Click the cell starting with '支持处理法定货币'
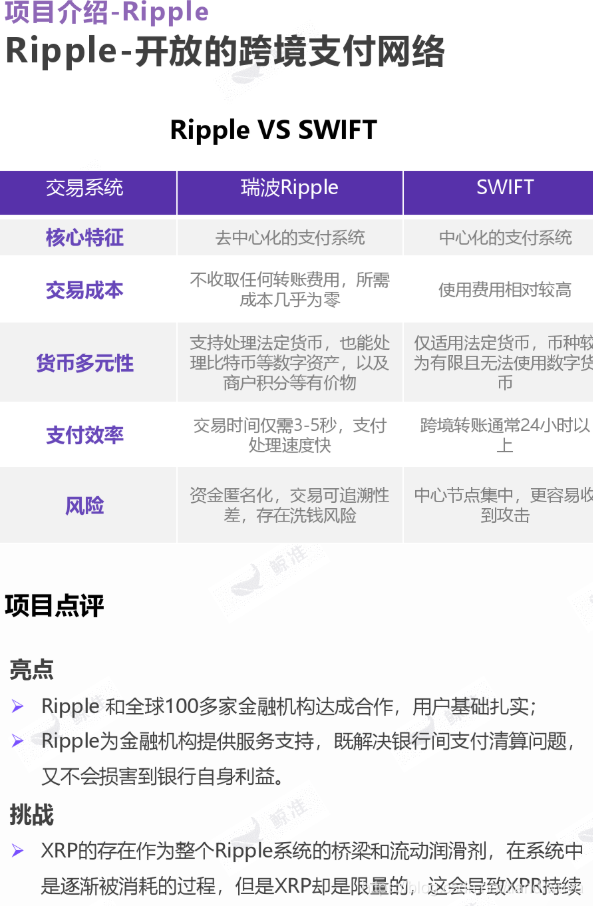This screenshot has width=593, height=906. coord(290,362)
